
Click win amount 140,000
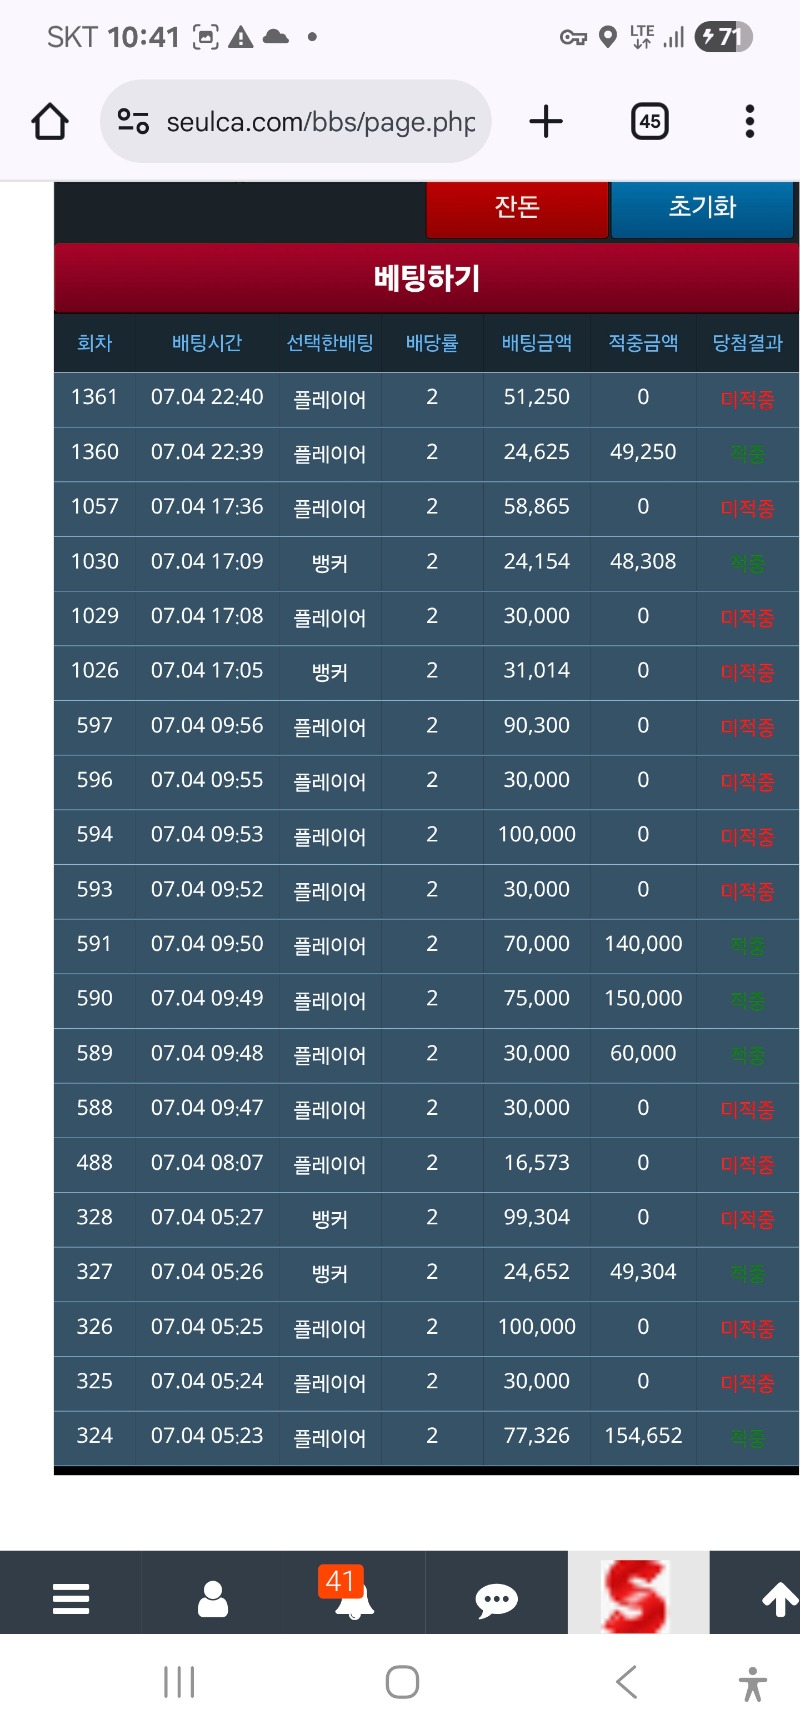point(644,944)
